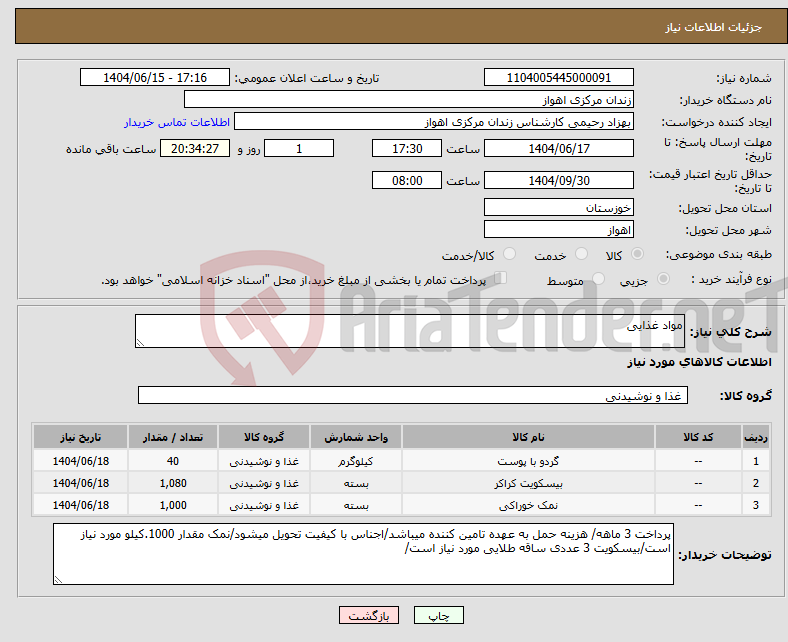
Task: Click the نمک خوراکی item cell
Action: 528,505
